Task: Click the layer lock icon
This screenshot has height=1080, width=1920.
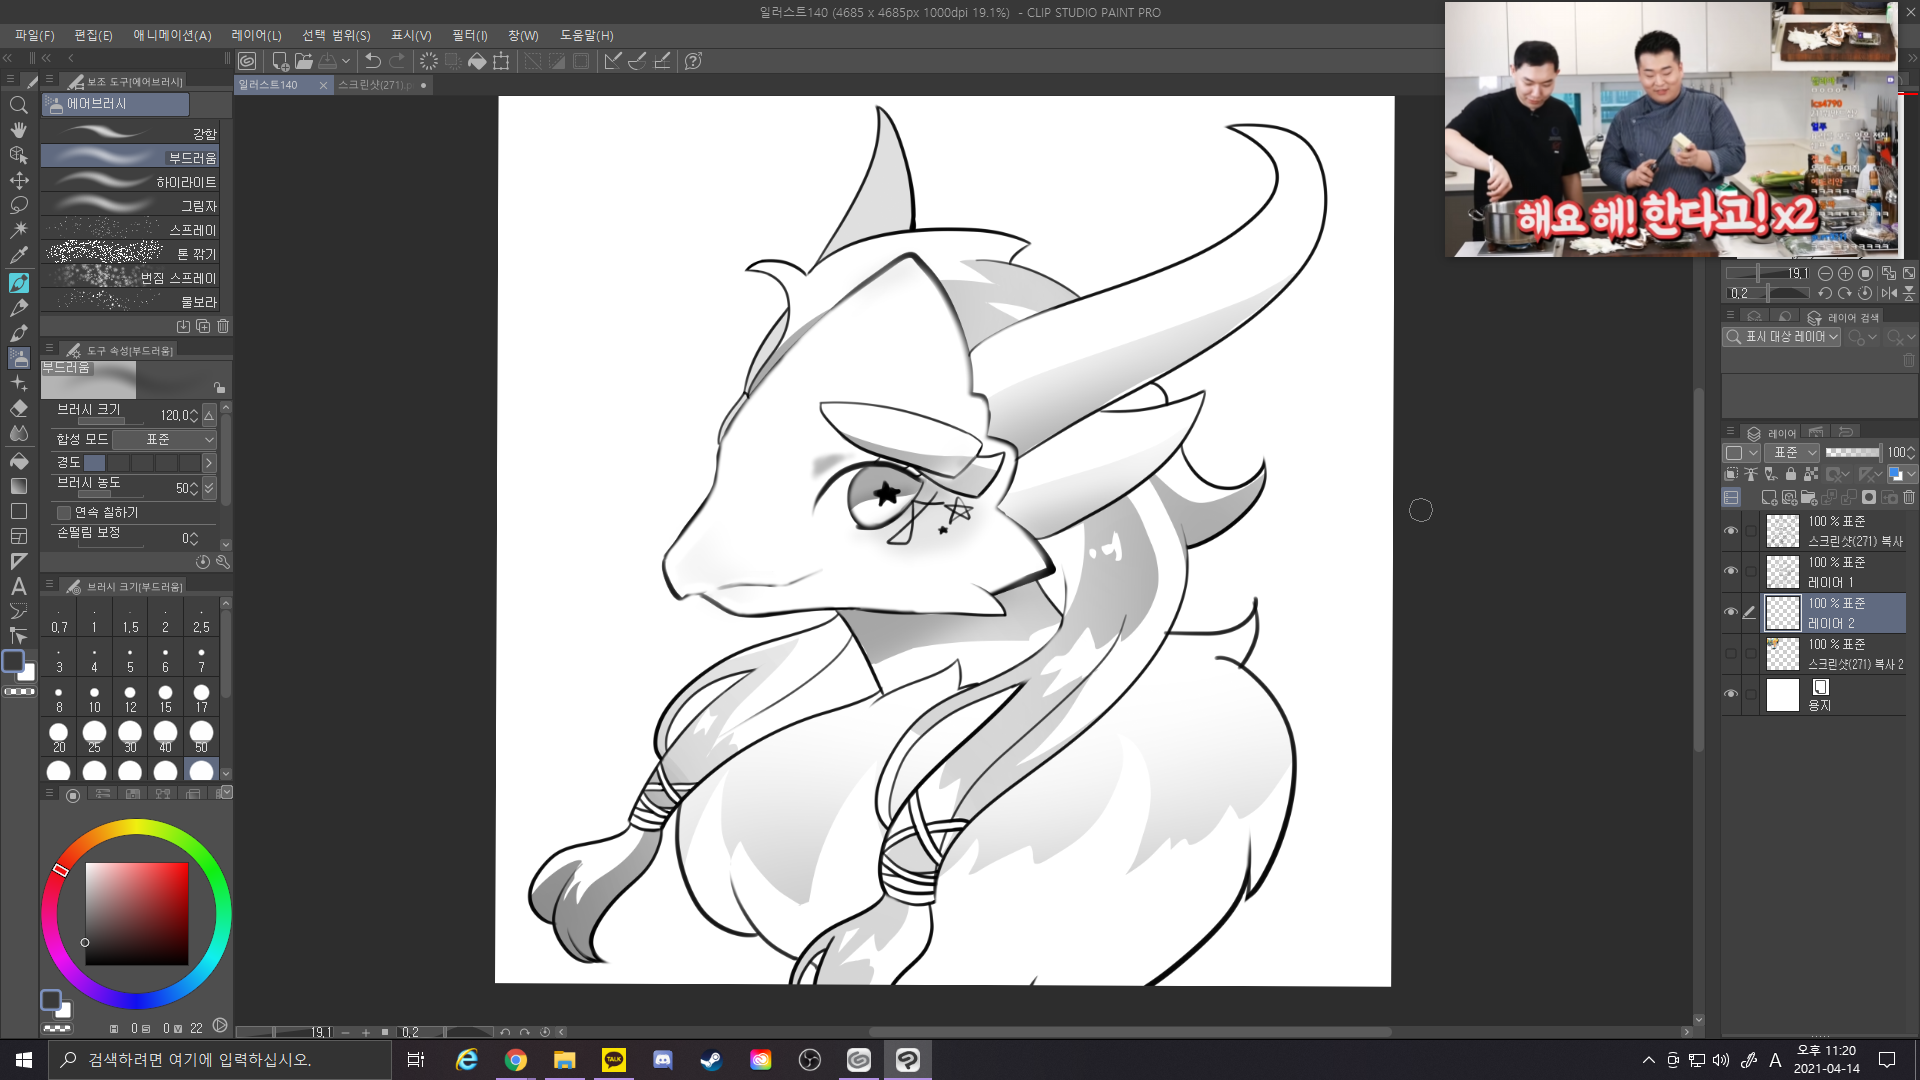Action: pos(1791,474)
